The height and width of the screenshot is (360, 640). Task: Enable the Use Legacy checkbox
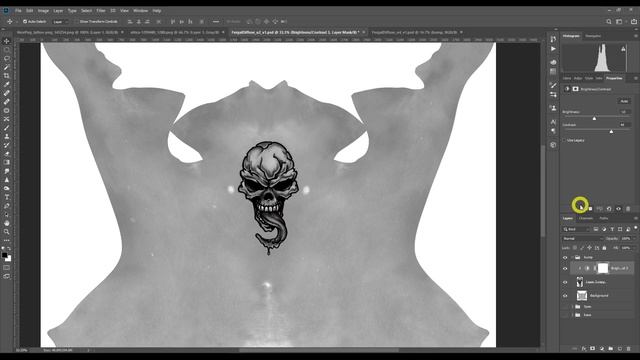pos(564,140)
